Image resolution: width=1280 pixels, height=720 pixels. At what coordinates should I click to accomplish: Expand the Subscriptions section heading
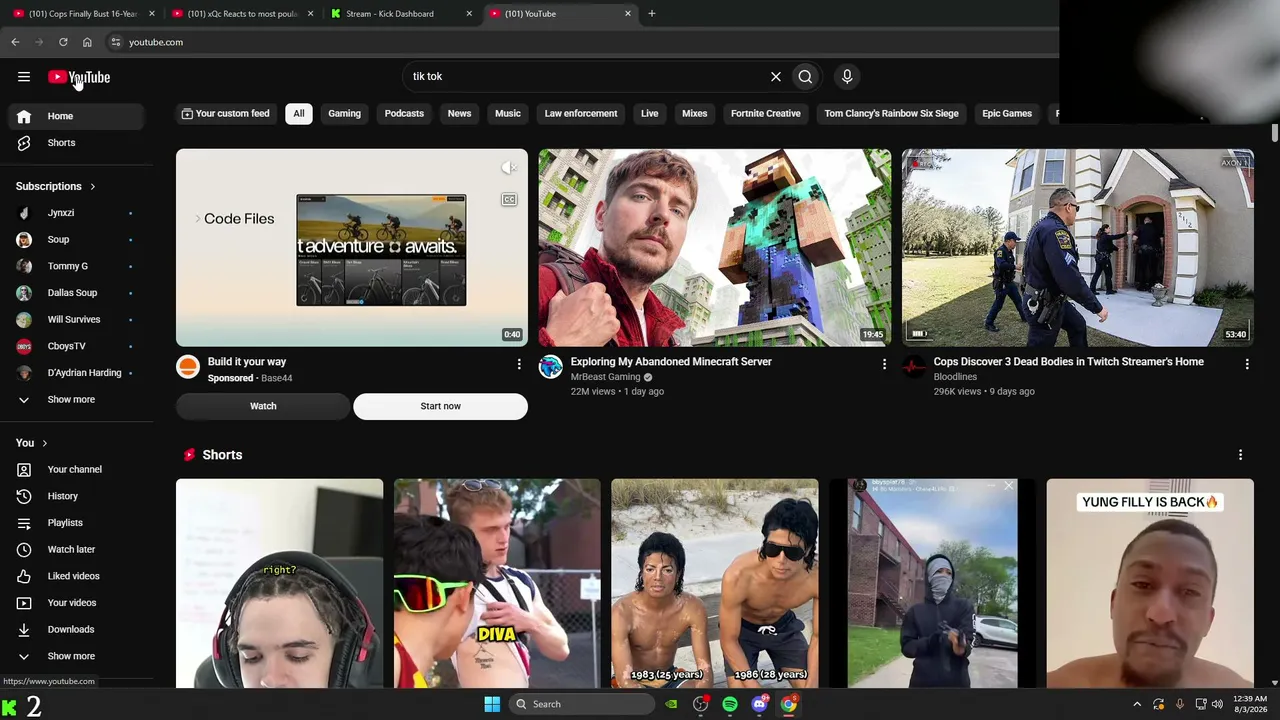pos(56,186)
